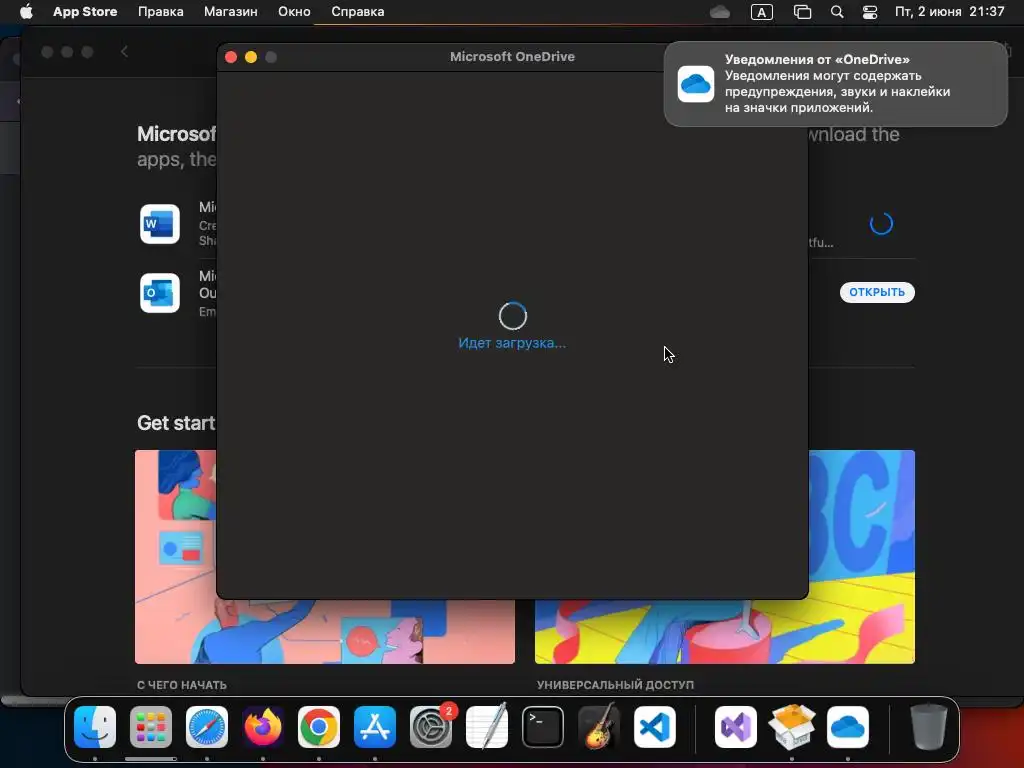This screenshot has width=1024, height=768.
Task: Close the Microsoft OneDrive window
Action: click(231, 57)
